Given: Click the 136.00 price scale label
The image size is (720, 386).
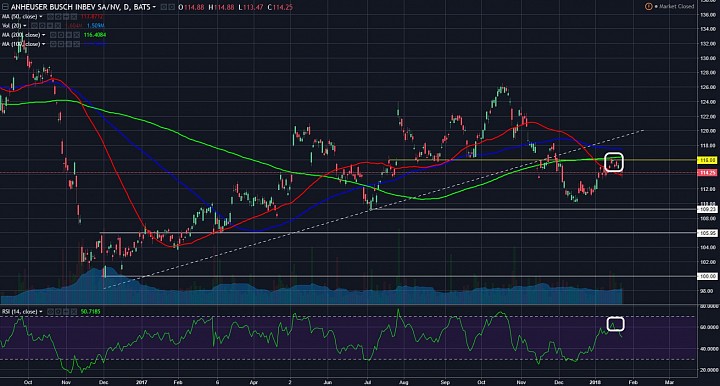Looking at the screenshot, I should click(x=708, y=14).
